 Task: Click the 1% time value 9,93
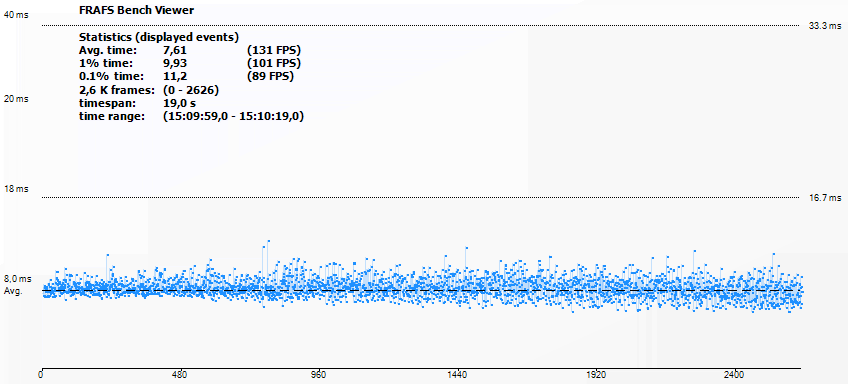pyautogui.click(x=175, y=63)
